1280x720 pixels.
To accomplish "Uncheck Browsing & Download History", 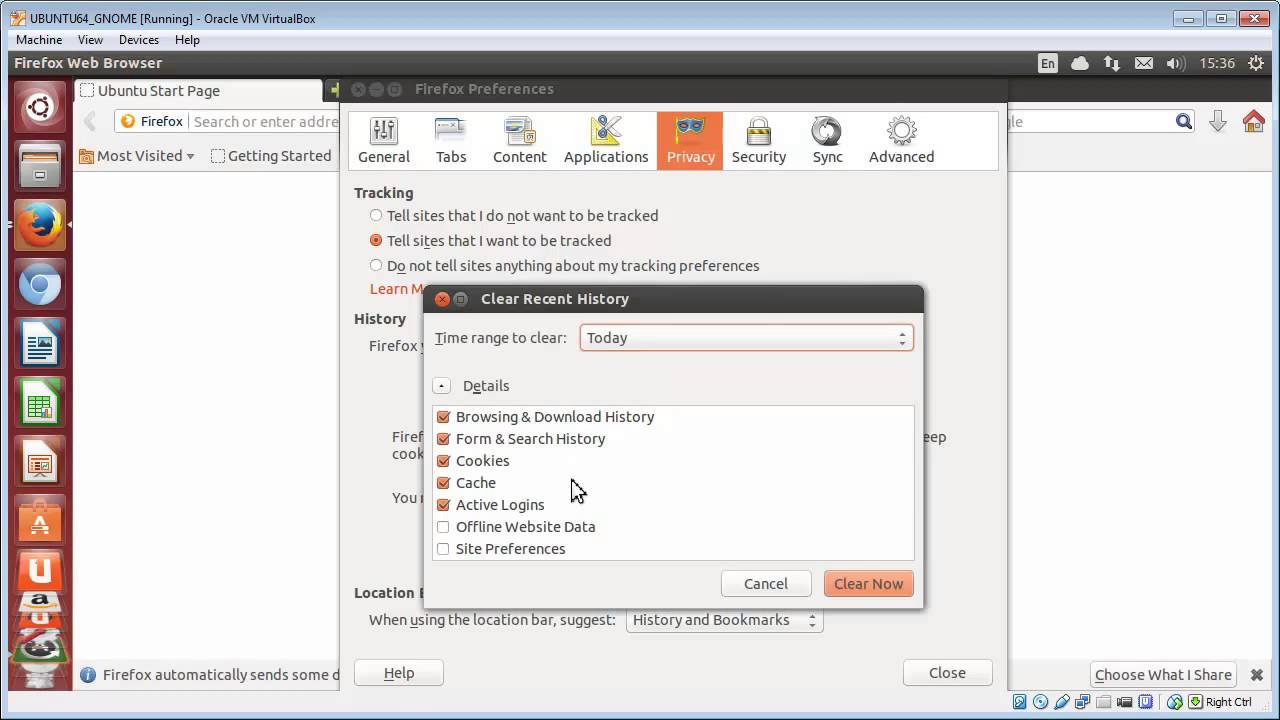I will [443, 417].
